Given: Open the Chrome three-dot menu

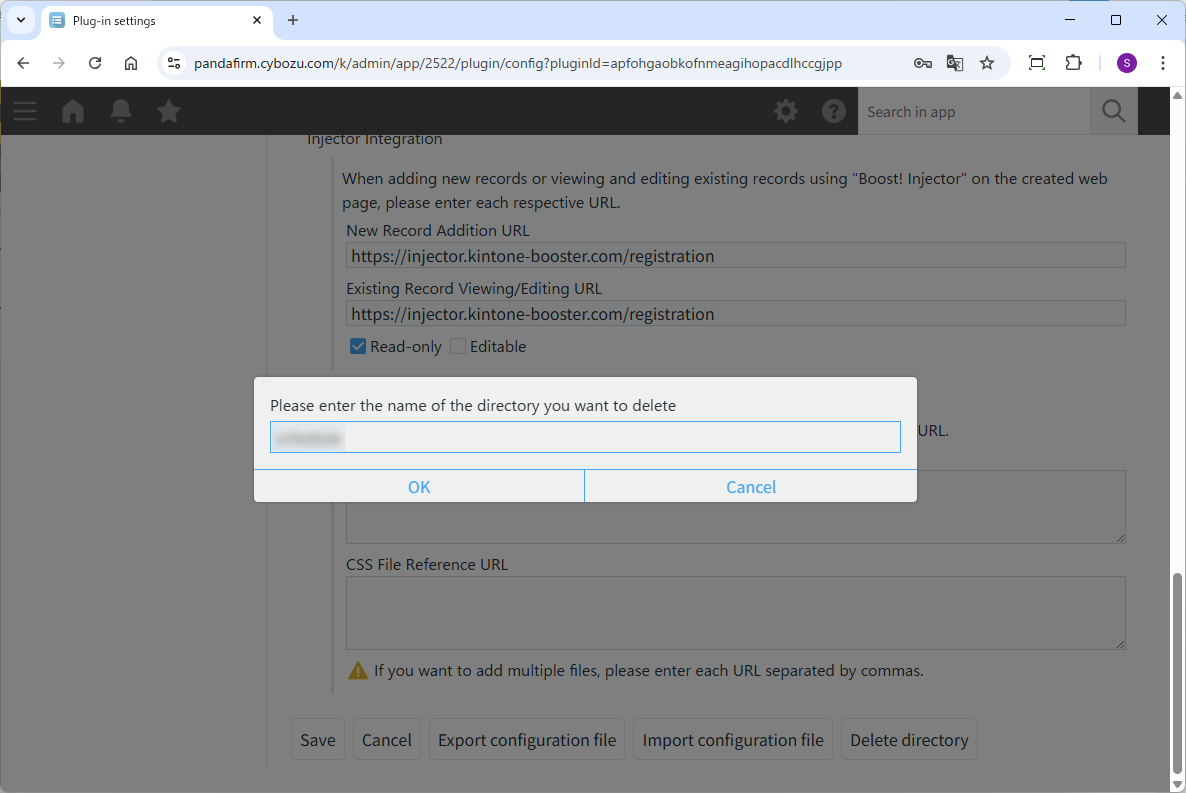Looking at the screenshot, I should click(1162, 63).
